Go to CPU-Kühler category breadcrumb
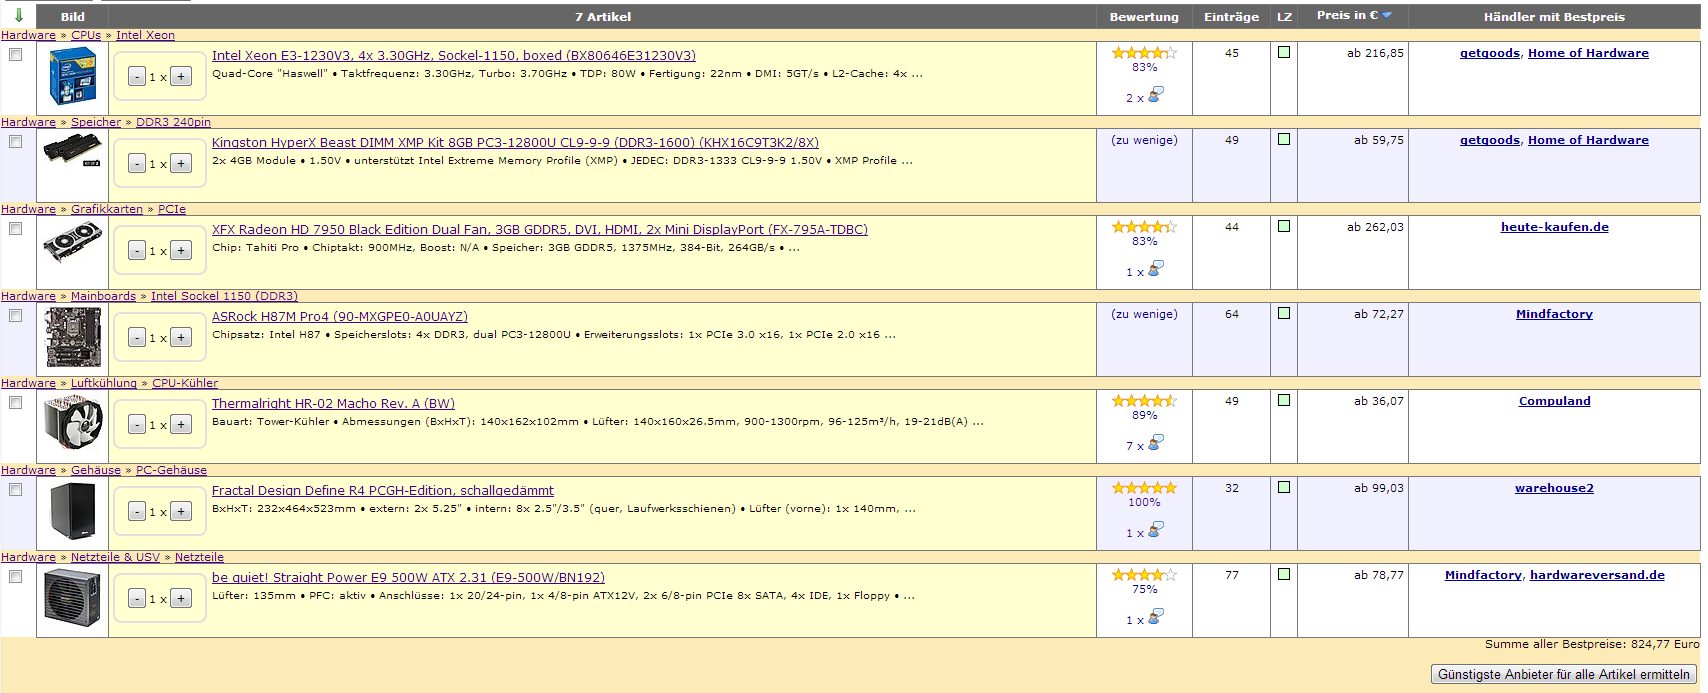 click(x=185, y=383)
